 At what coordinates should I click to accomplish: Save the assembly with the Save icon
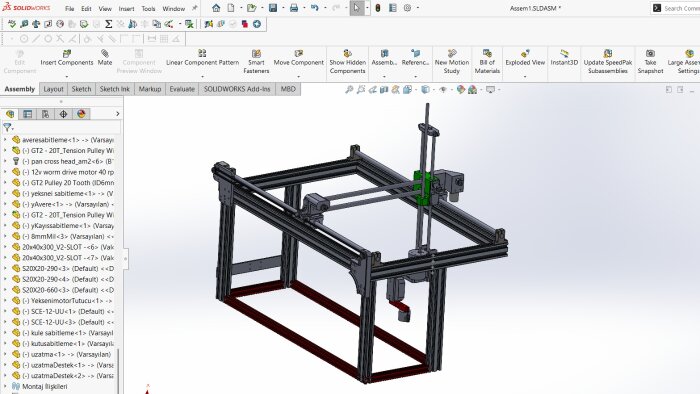273,8
